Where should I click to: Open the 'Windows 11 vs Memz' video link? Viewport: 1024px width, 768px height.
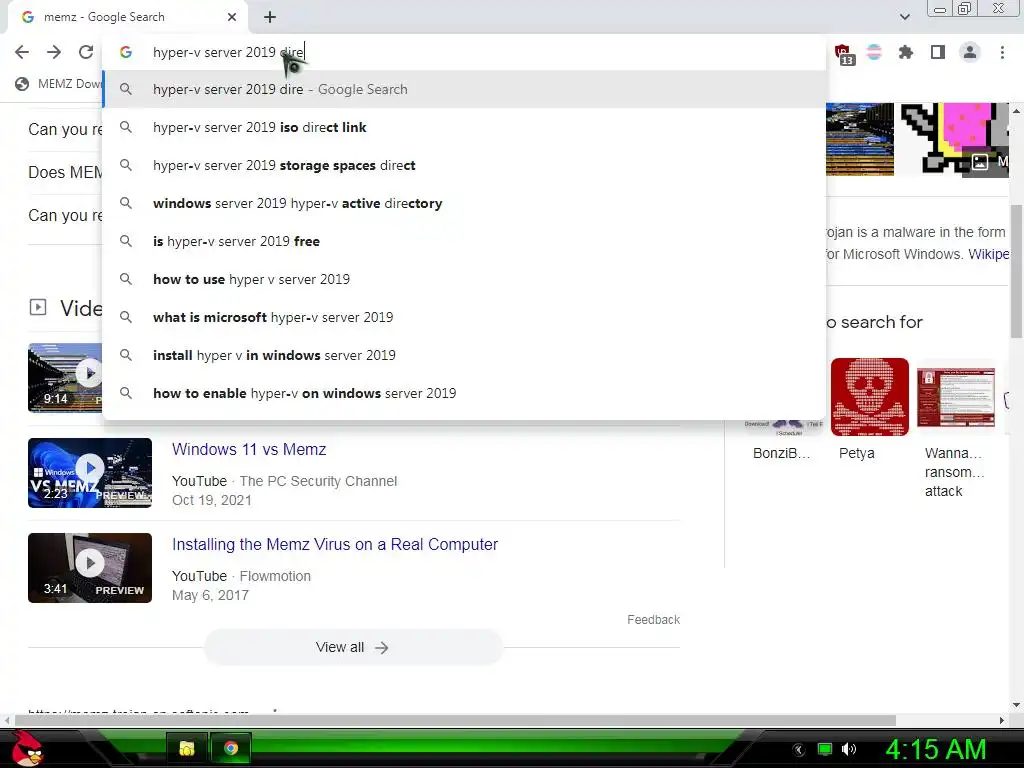249,449
